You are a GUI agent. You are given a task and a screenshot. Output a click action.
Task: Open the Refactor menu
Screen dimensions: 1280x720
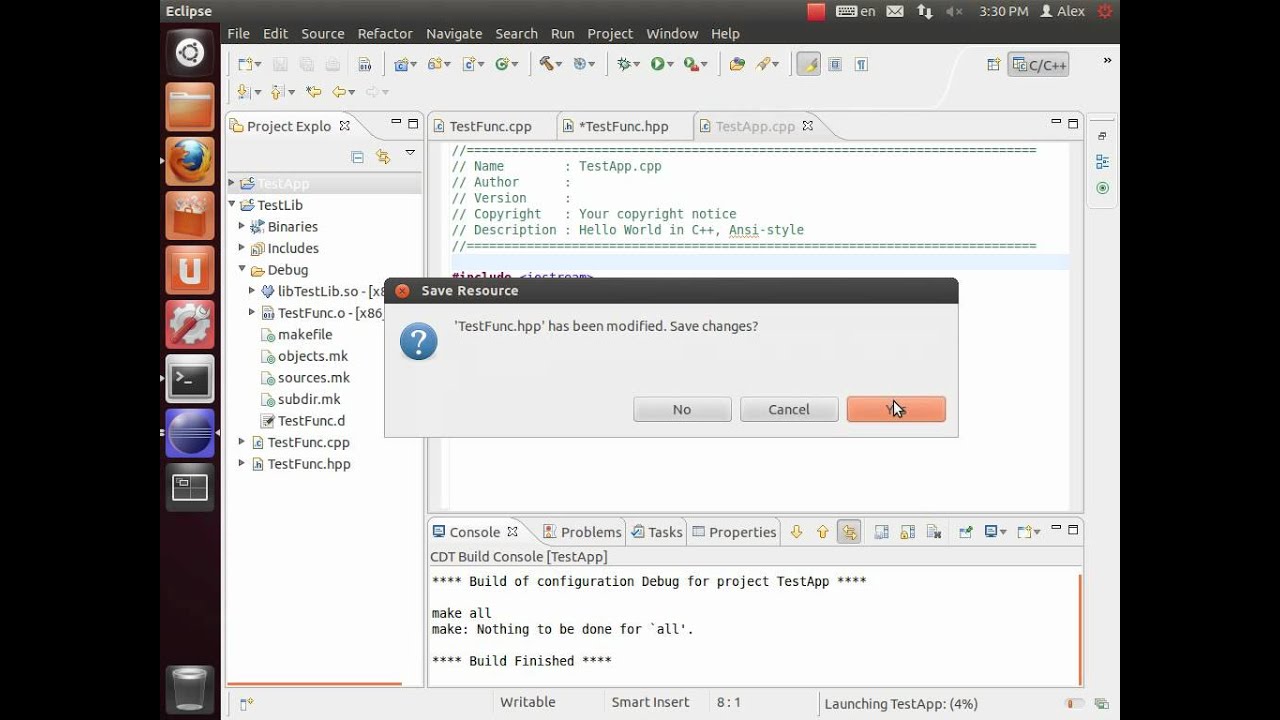385,34
